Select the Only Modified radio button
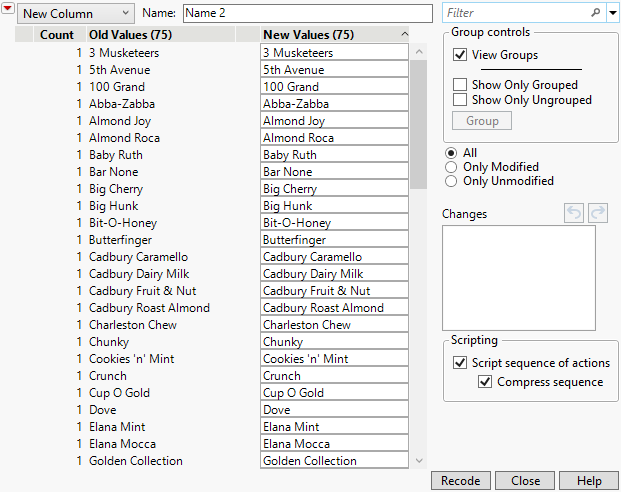 (x=452, y=167)
